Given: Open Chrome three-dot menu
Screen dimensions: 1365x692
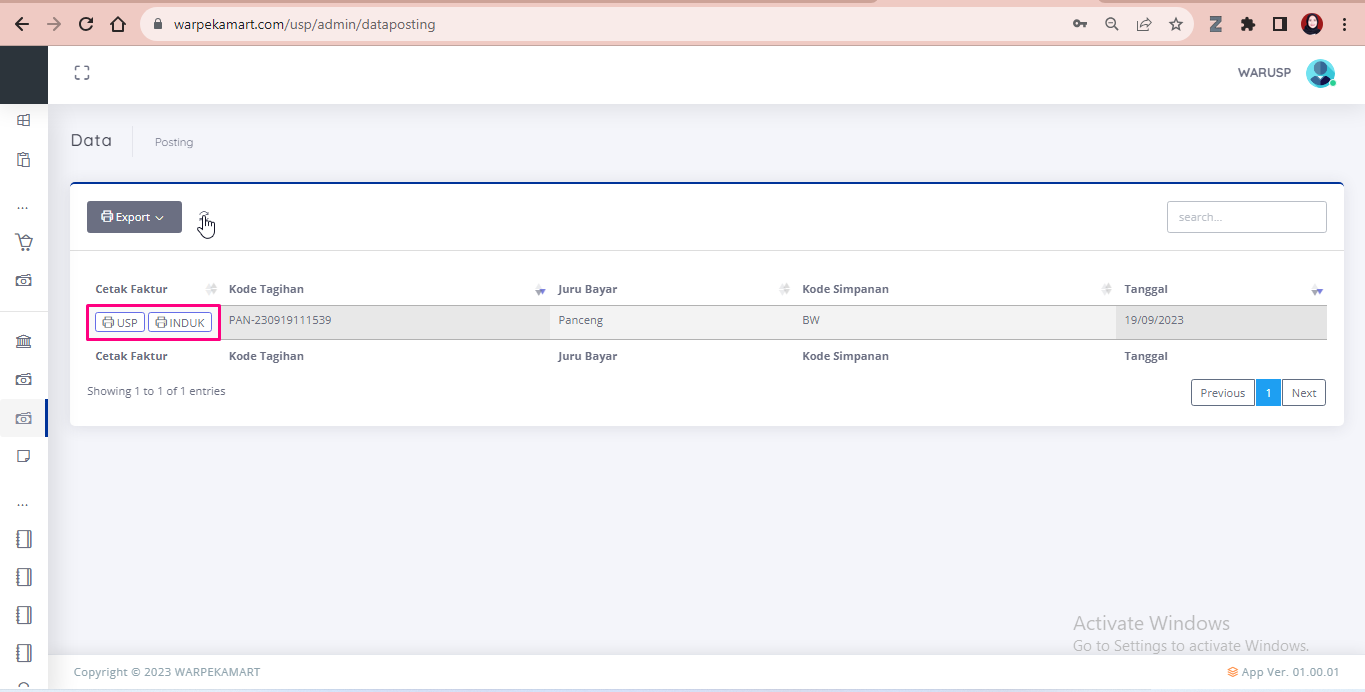Looking at the screenshot, I should pyautogui.click(x=1344, y=24).
